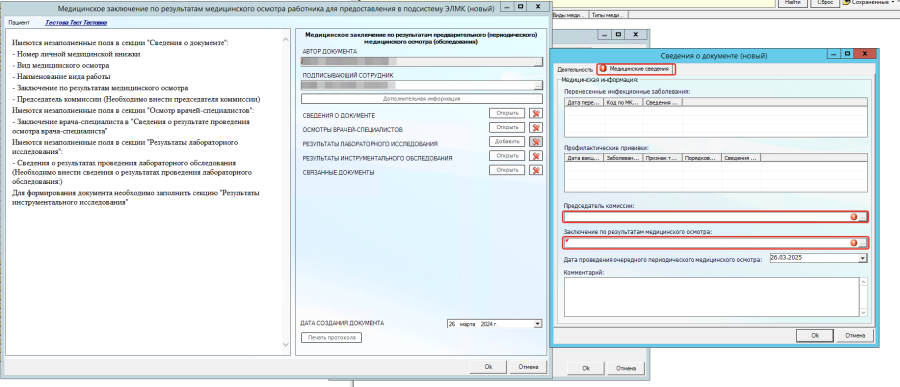The width and height of the screenshot is (900, 387).
Task: Switch to the Деятельность tab
Action: coord(575,69)
